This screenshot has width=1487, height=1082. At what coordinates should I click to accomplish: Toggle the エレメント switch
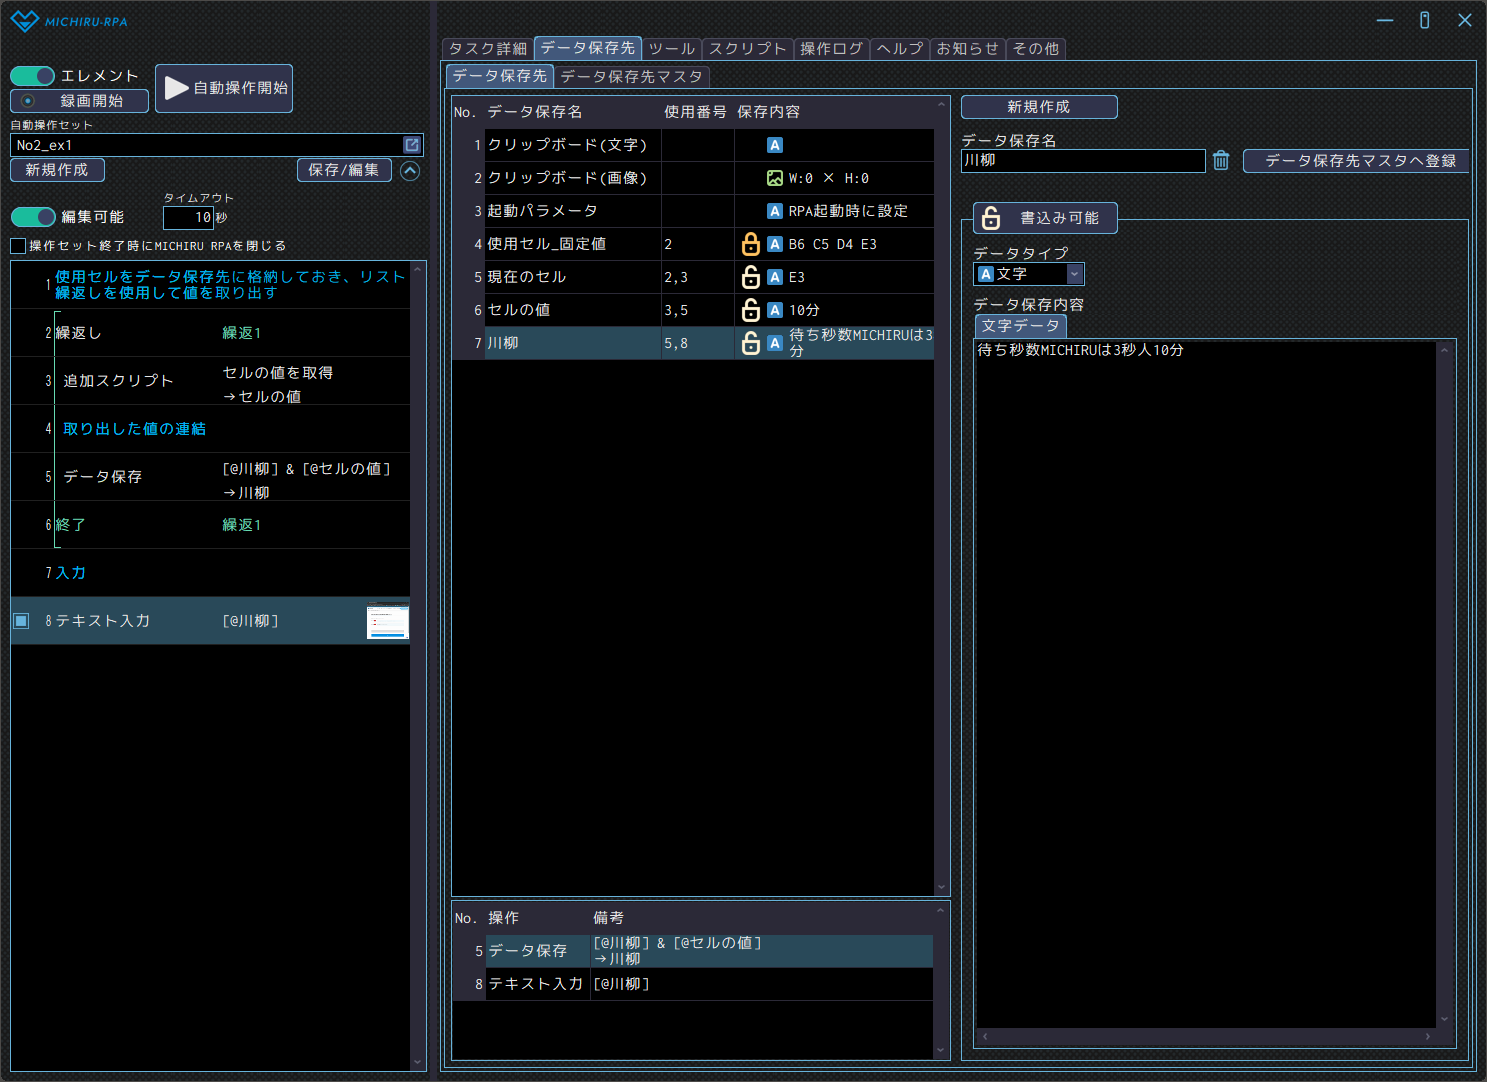(33, 76)
